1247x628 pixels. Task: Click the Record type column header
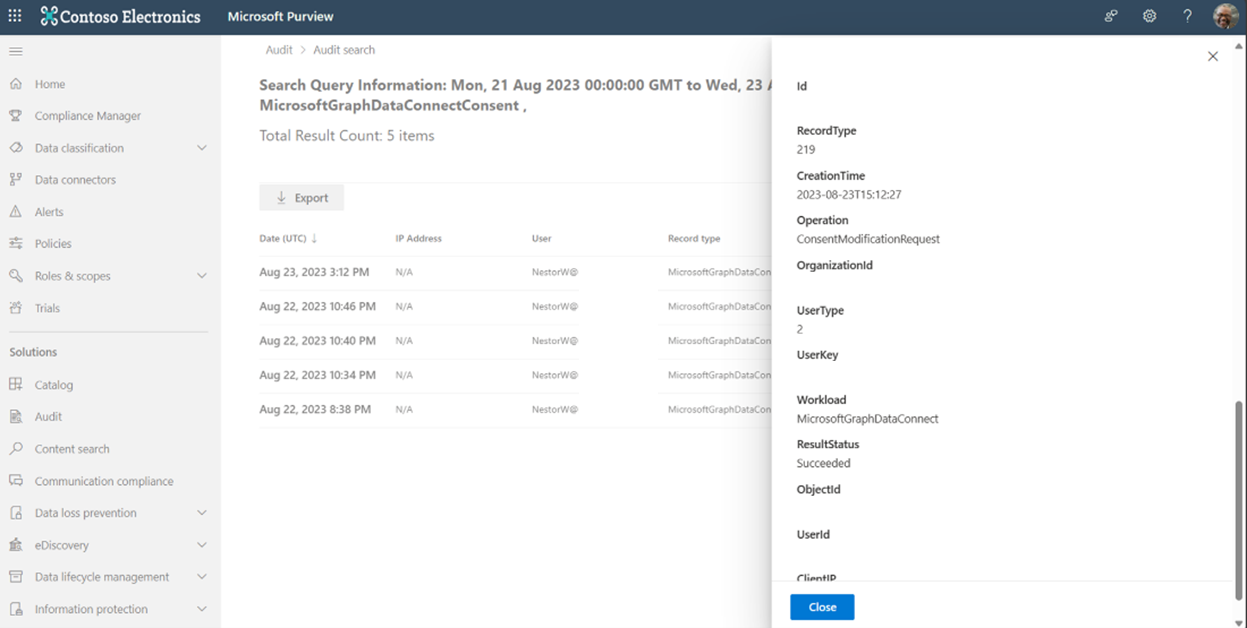coord(694,239)
